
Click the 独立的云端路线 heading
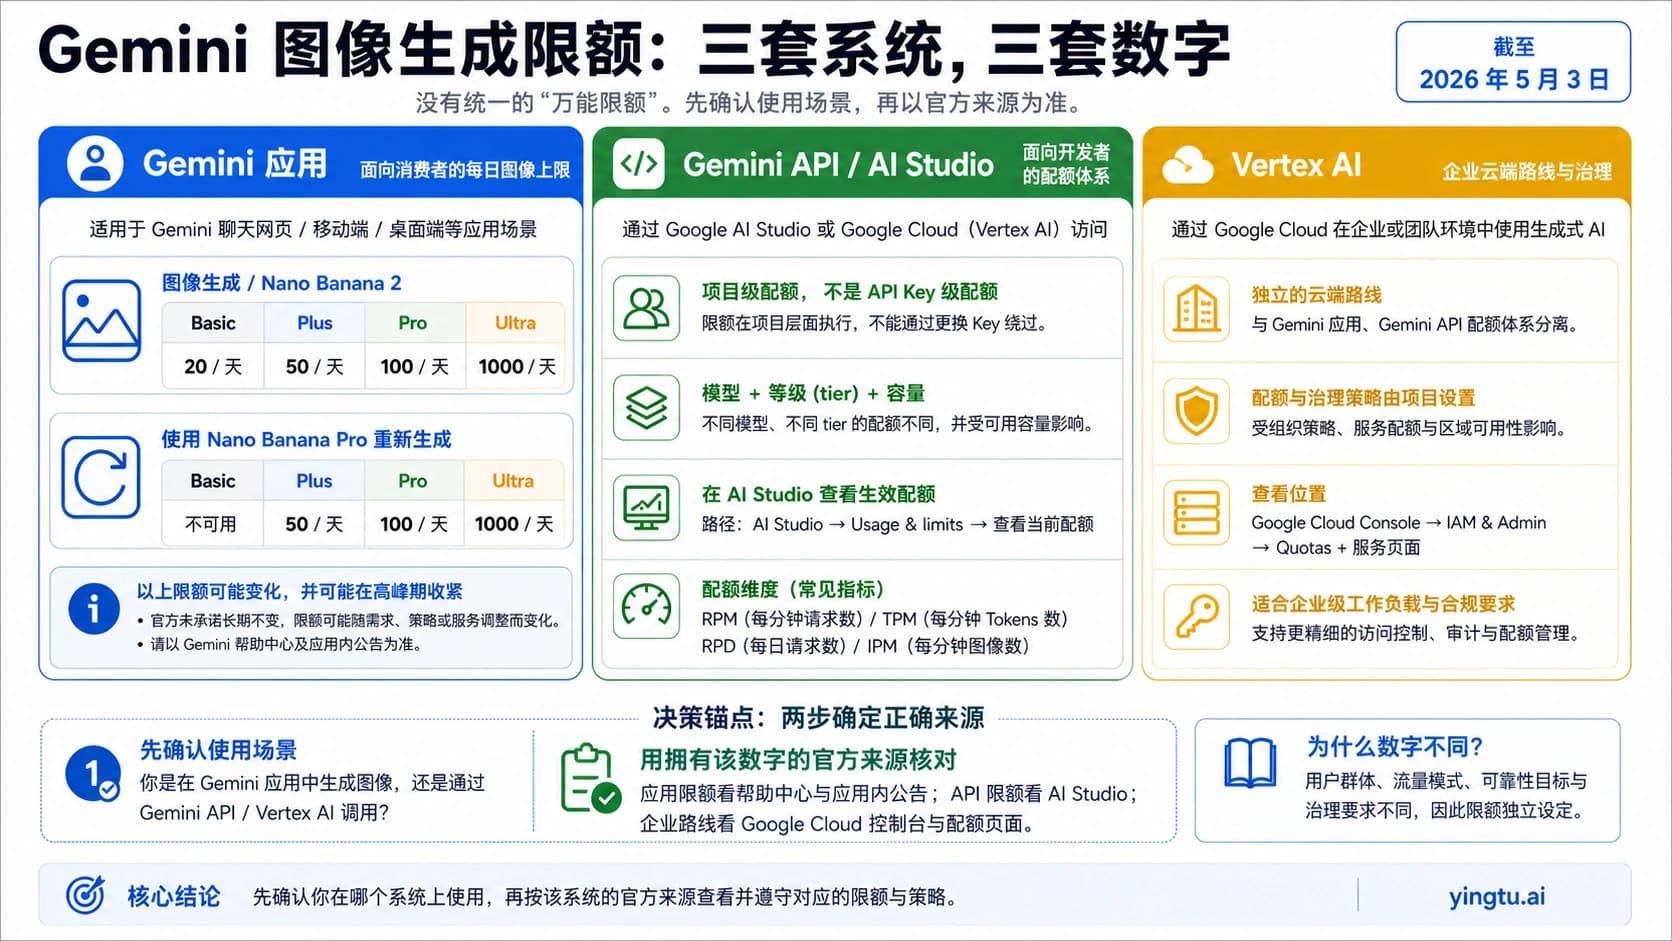(1316, 294)
